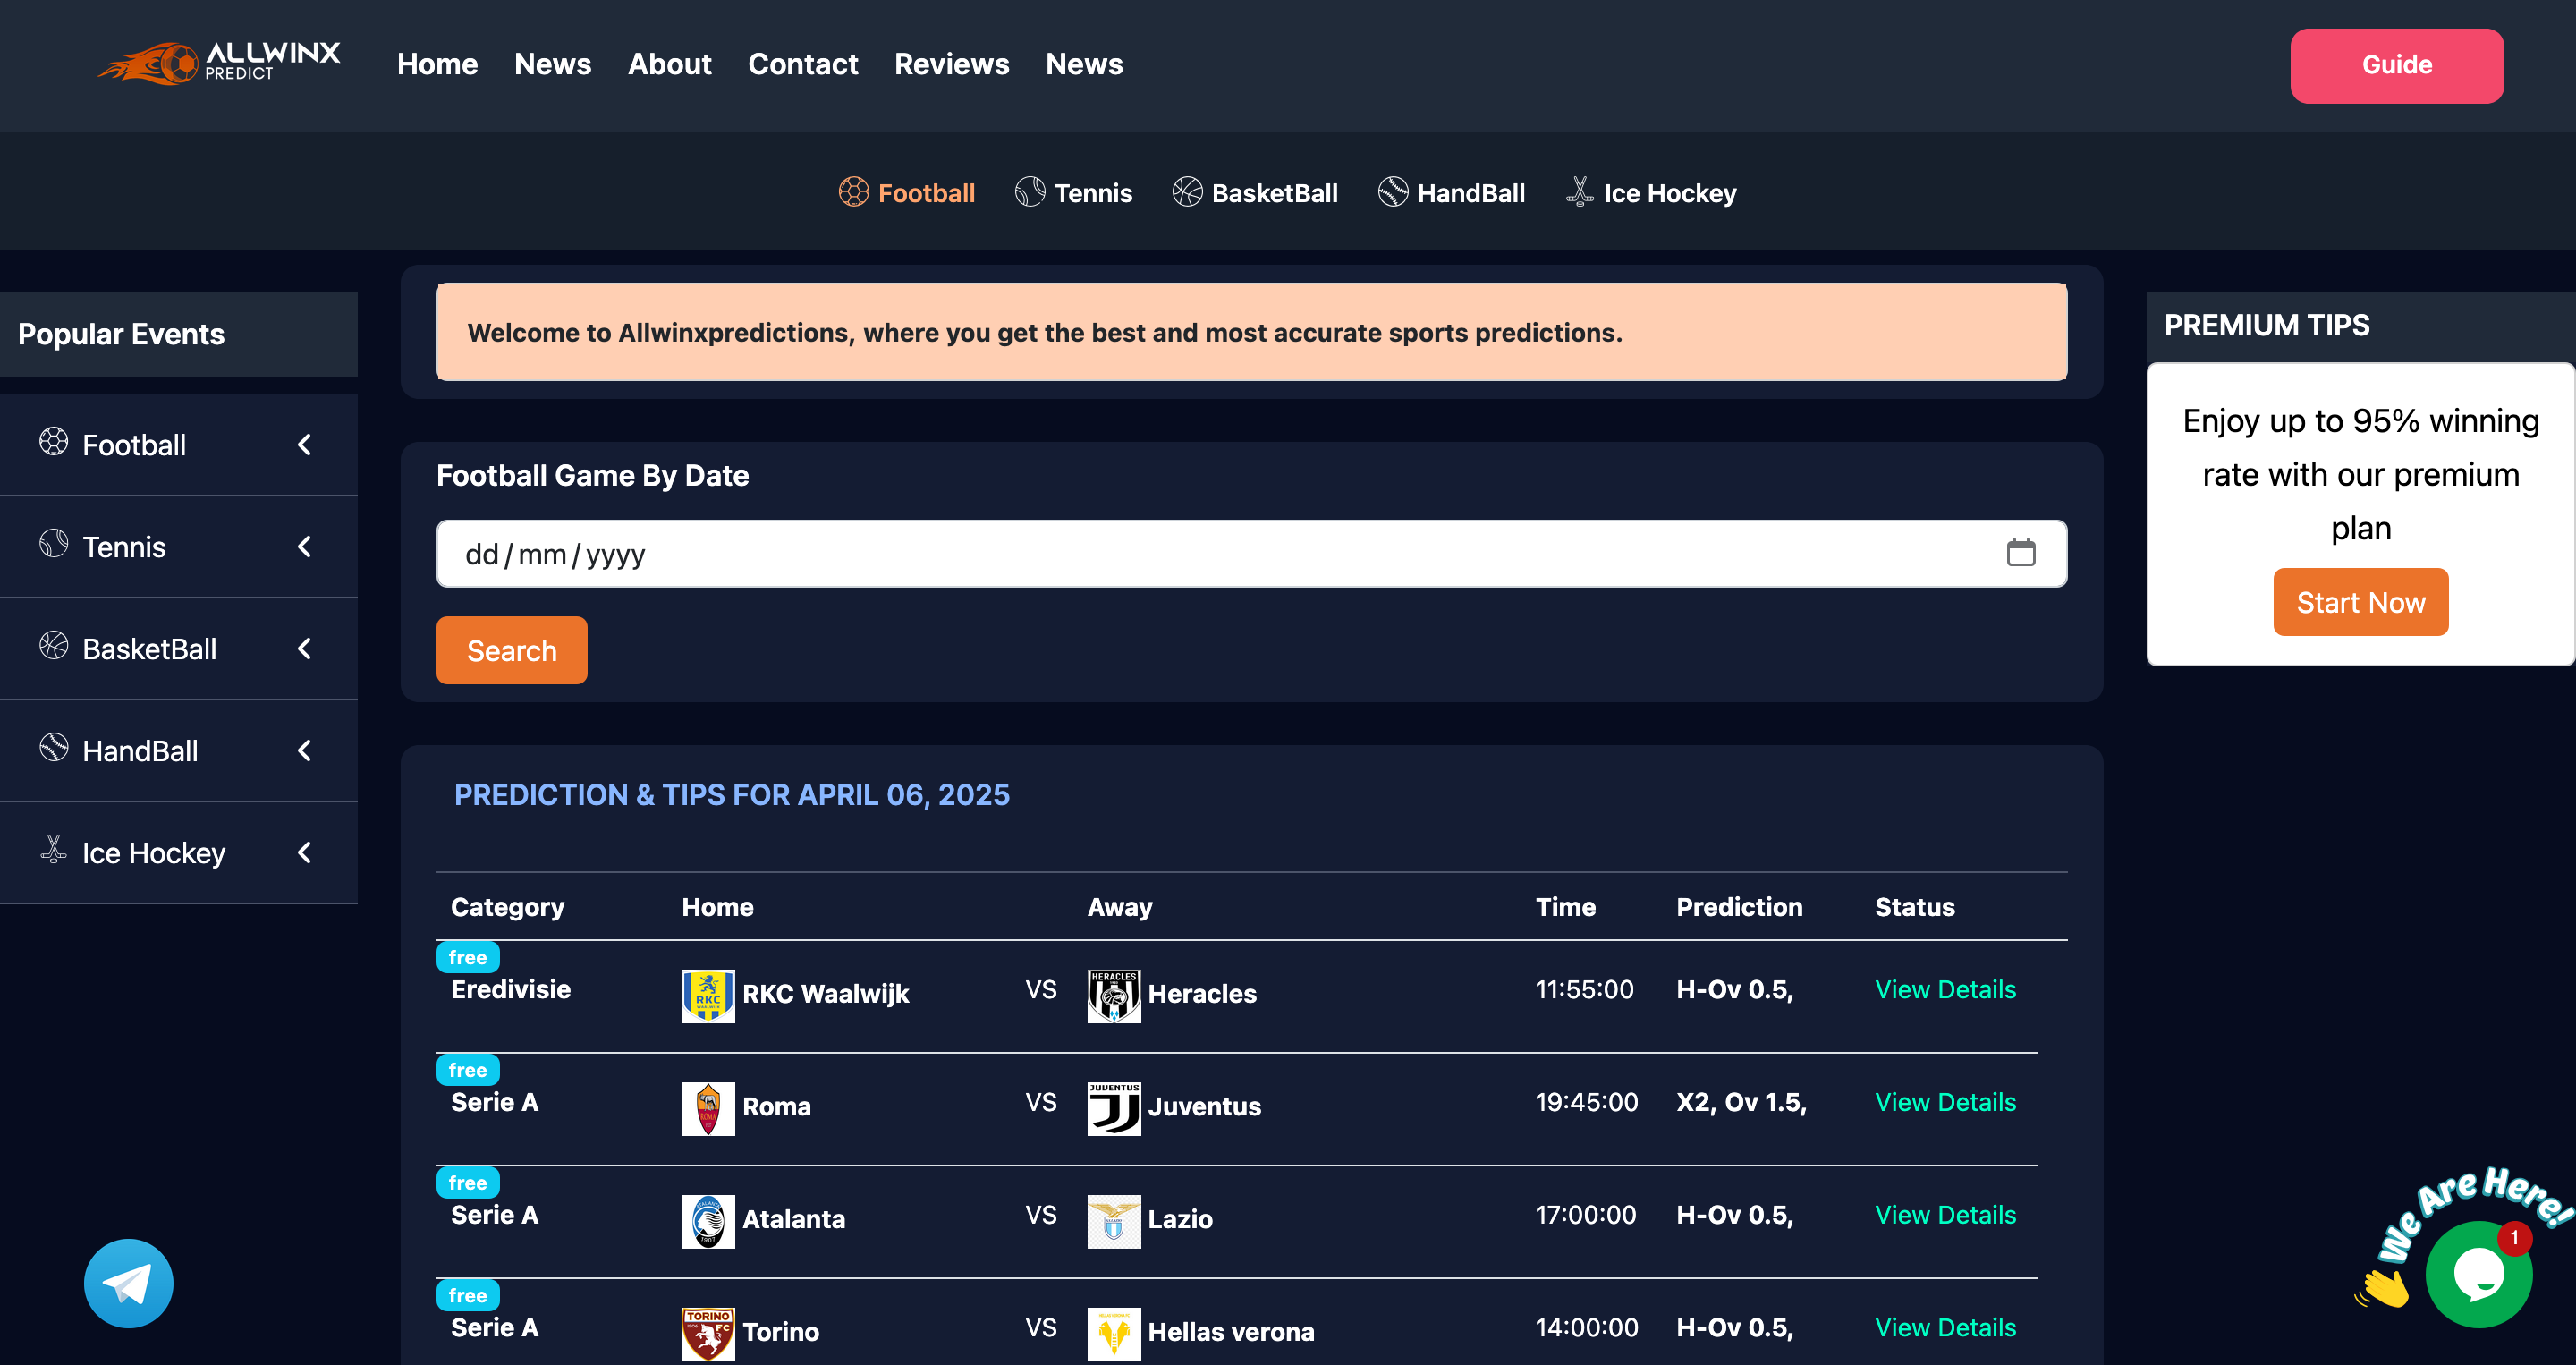Click the Juventus team name
This screenshot has height=1365, width=2576.
[1205, 1107]
